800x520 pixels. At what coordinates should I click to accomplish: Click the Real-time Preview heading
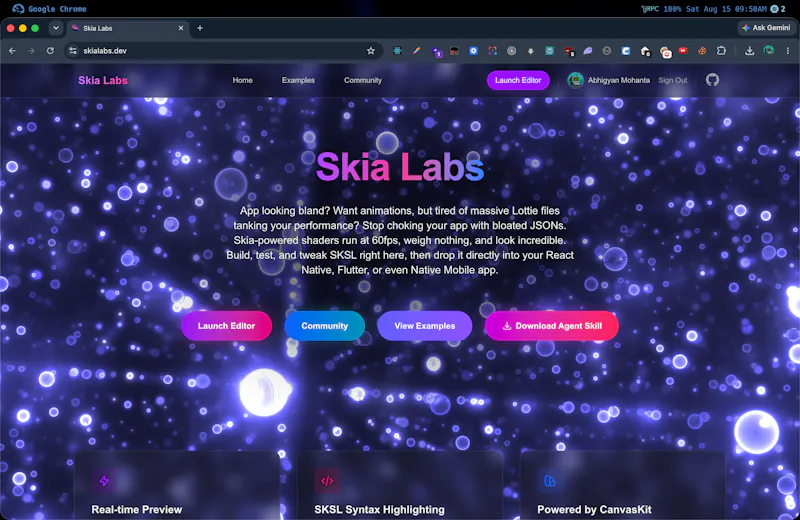137,509
